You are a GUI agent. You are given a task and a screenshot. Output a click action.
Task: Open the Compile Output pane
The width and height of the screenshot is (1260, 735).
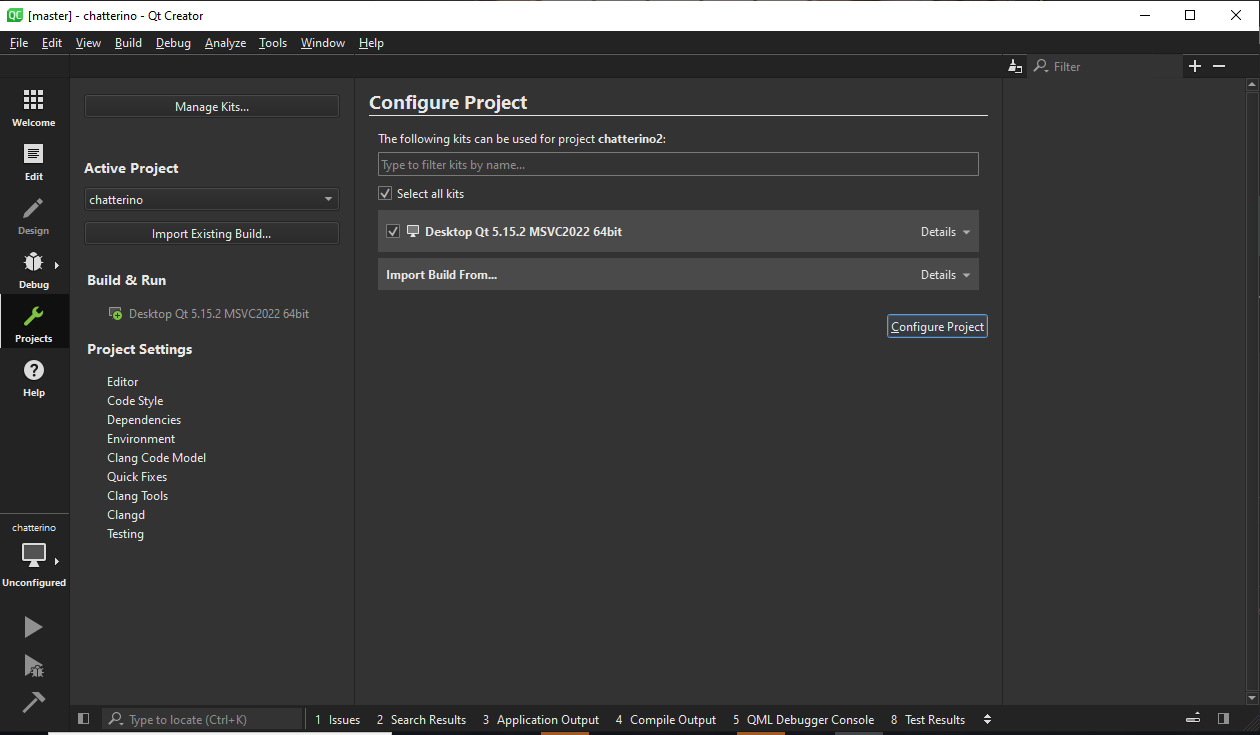pos(666,720)
